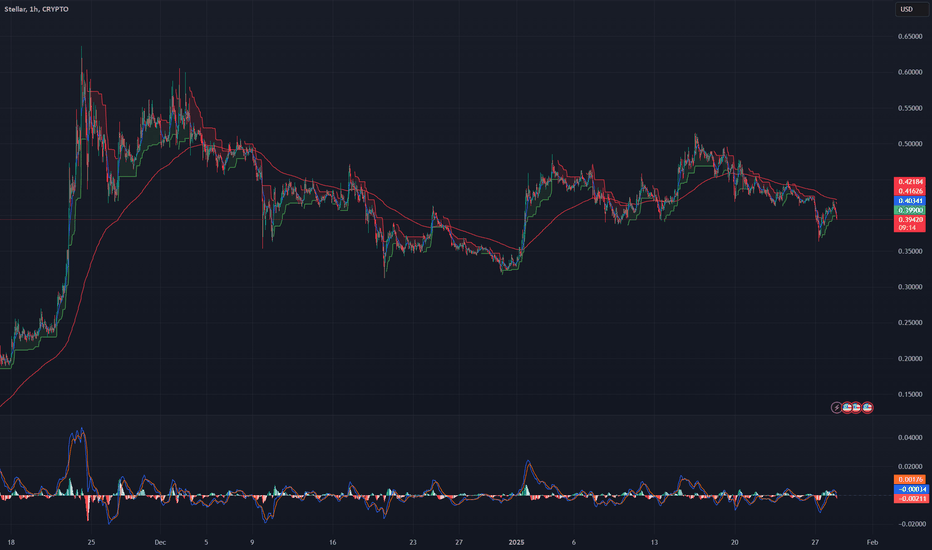Click the '2025' label on time axis
Screen dimensions: 932x550
517,542
